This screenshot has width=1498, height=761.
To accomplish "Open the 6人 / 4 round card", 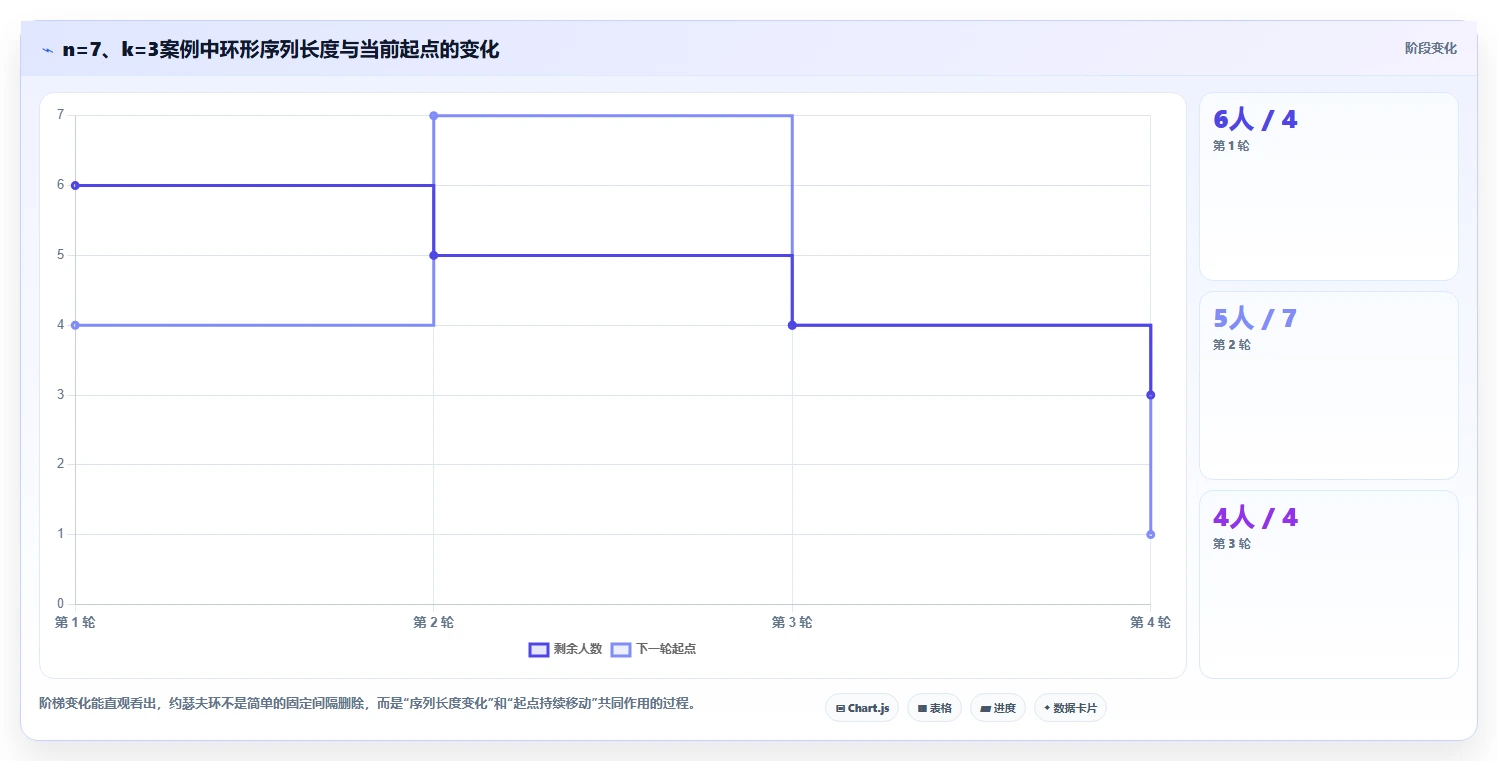I will (x=1328, y=186).
